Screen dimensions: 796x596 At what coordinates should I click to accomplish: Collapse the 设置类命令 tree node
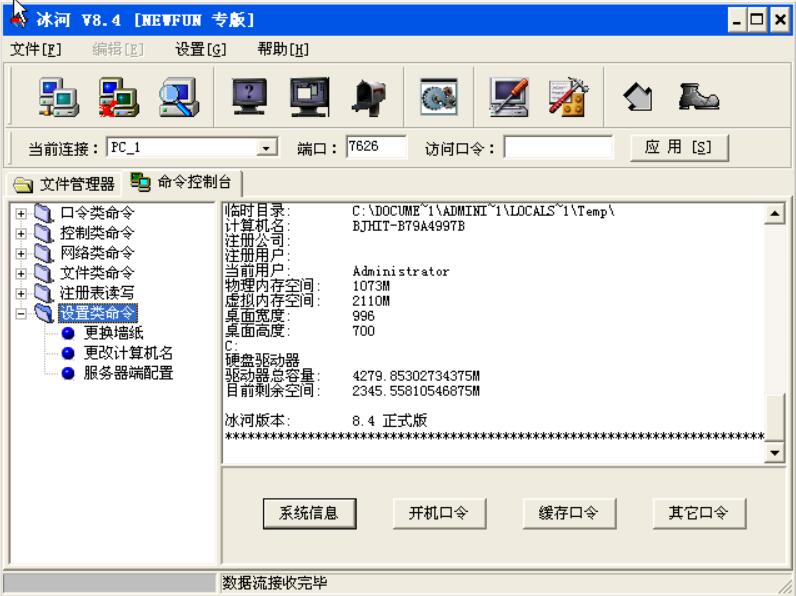[x=21, y=314]
